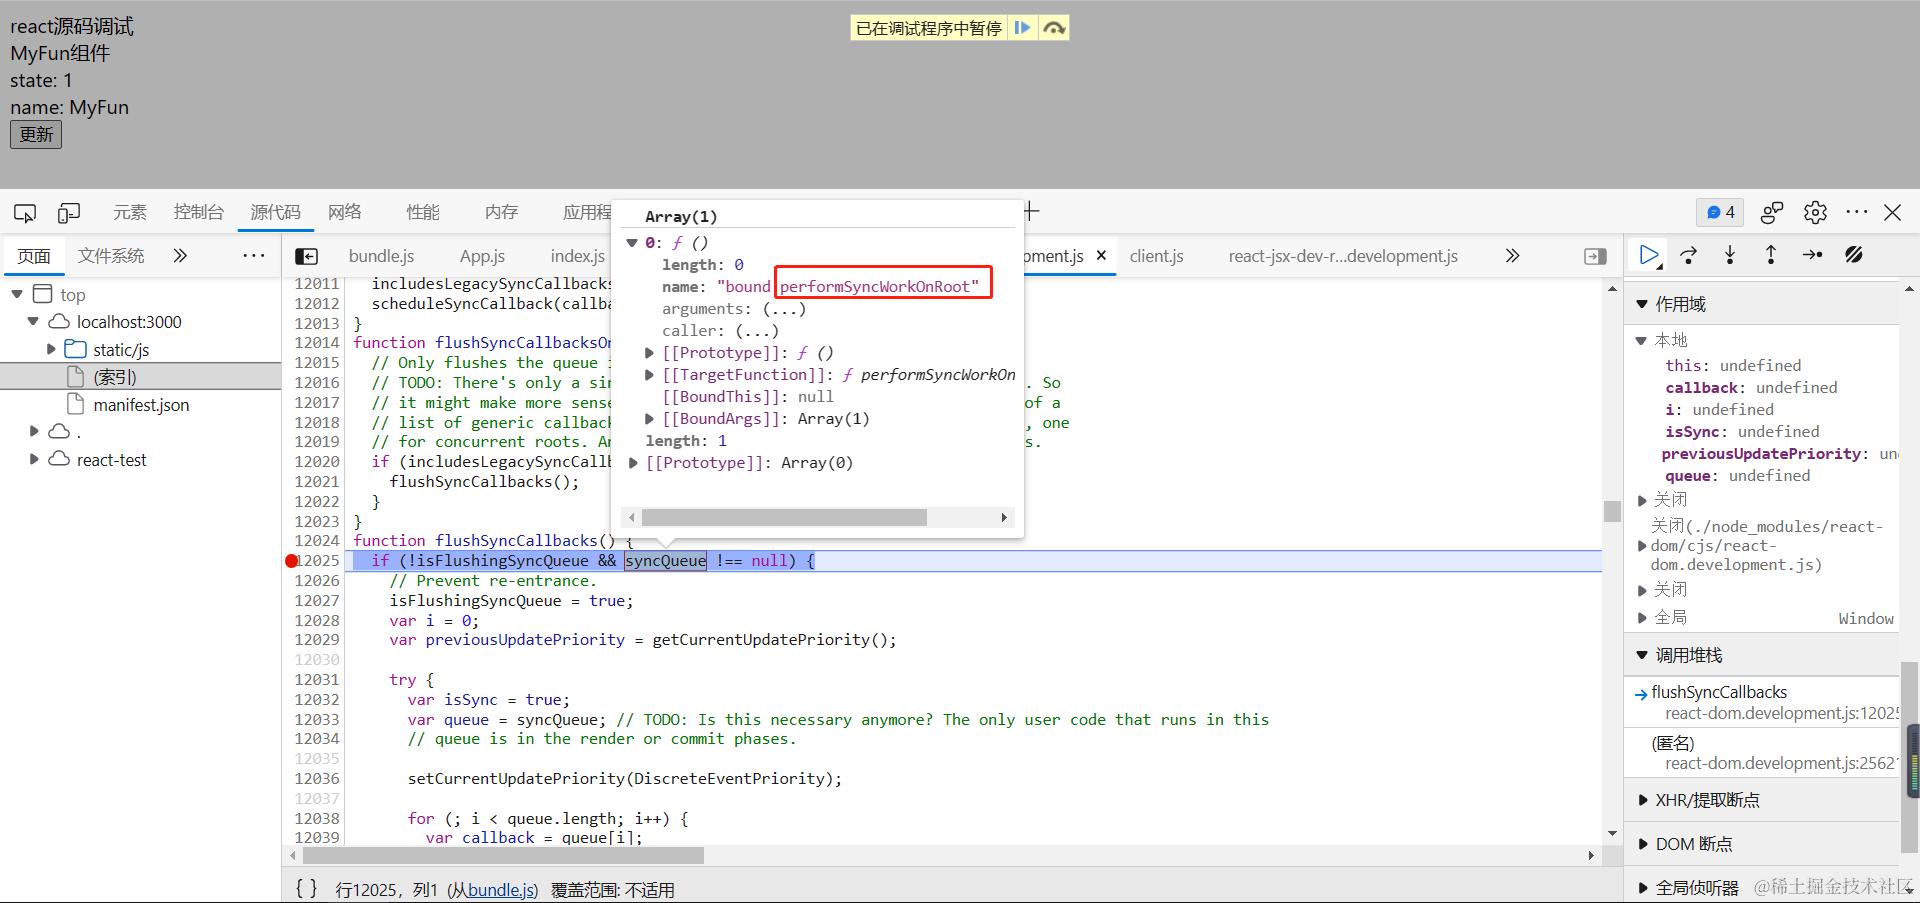This screenshot has height=903, width=1920.
Task: Toggle device emulation icon
Action: [69, 212]
